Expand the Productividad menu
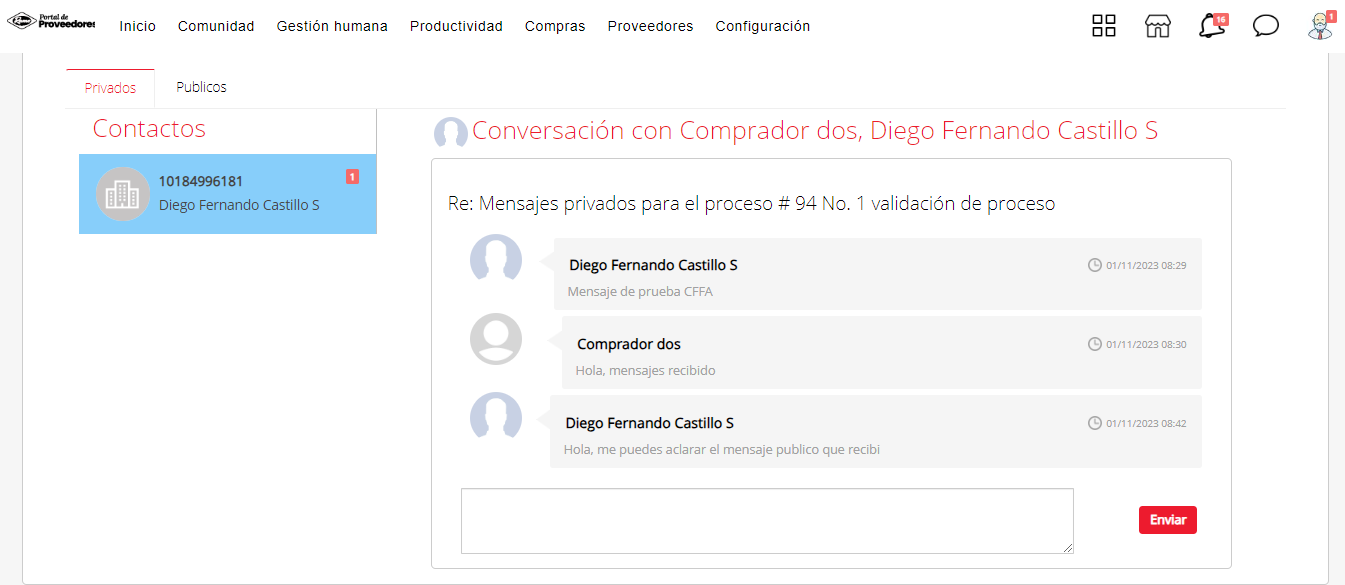The width and height of the screenshot is (1345, 585). coord(456,27)
